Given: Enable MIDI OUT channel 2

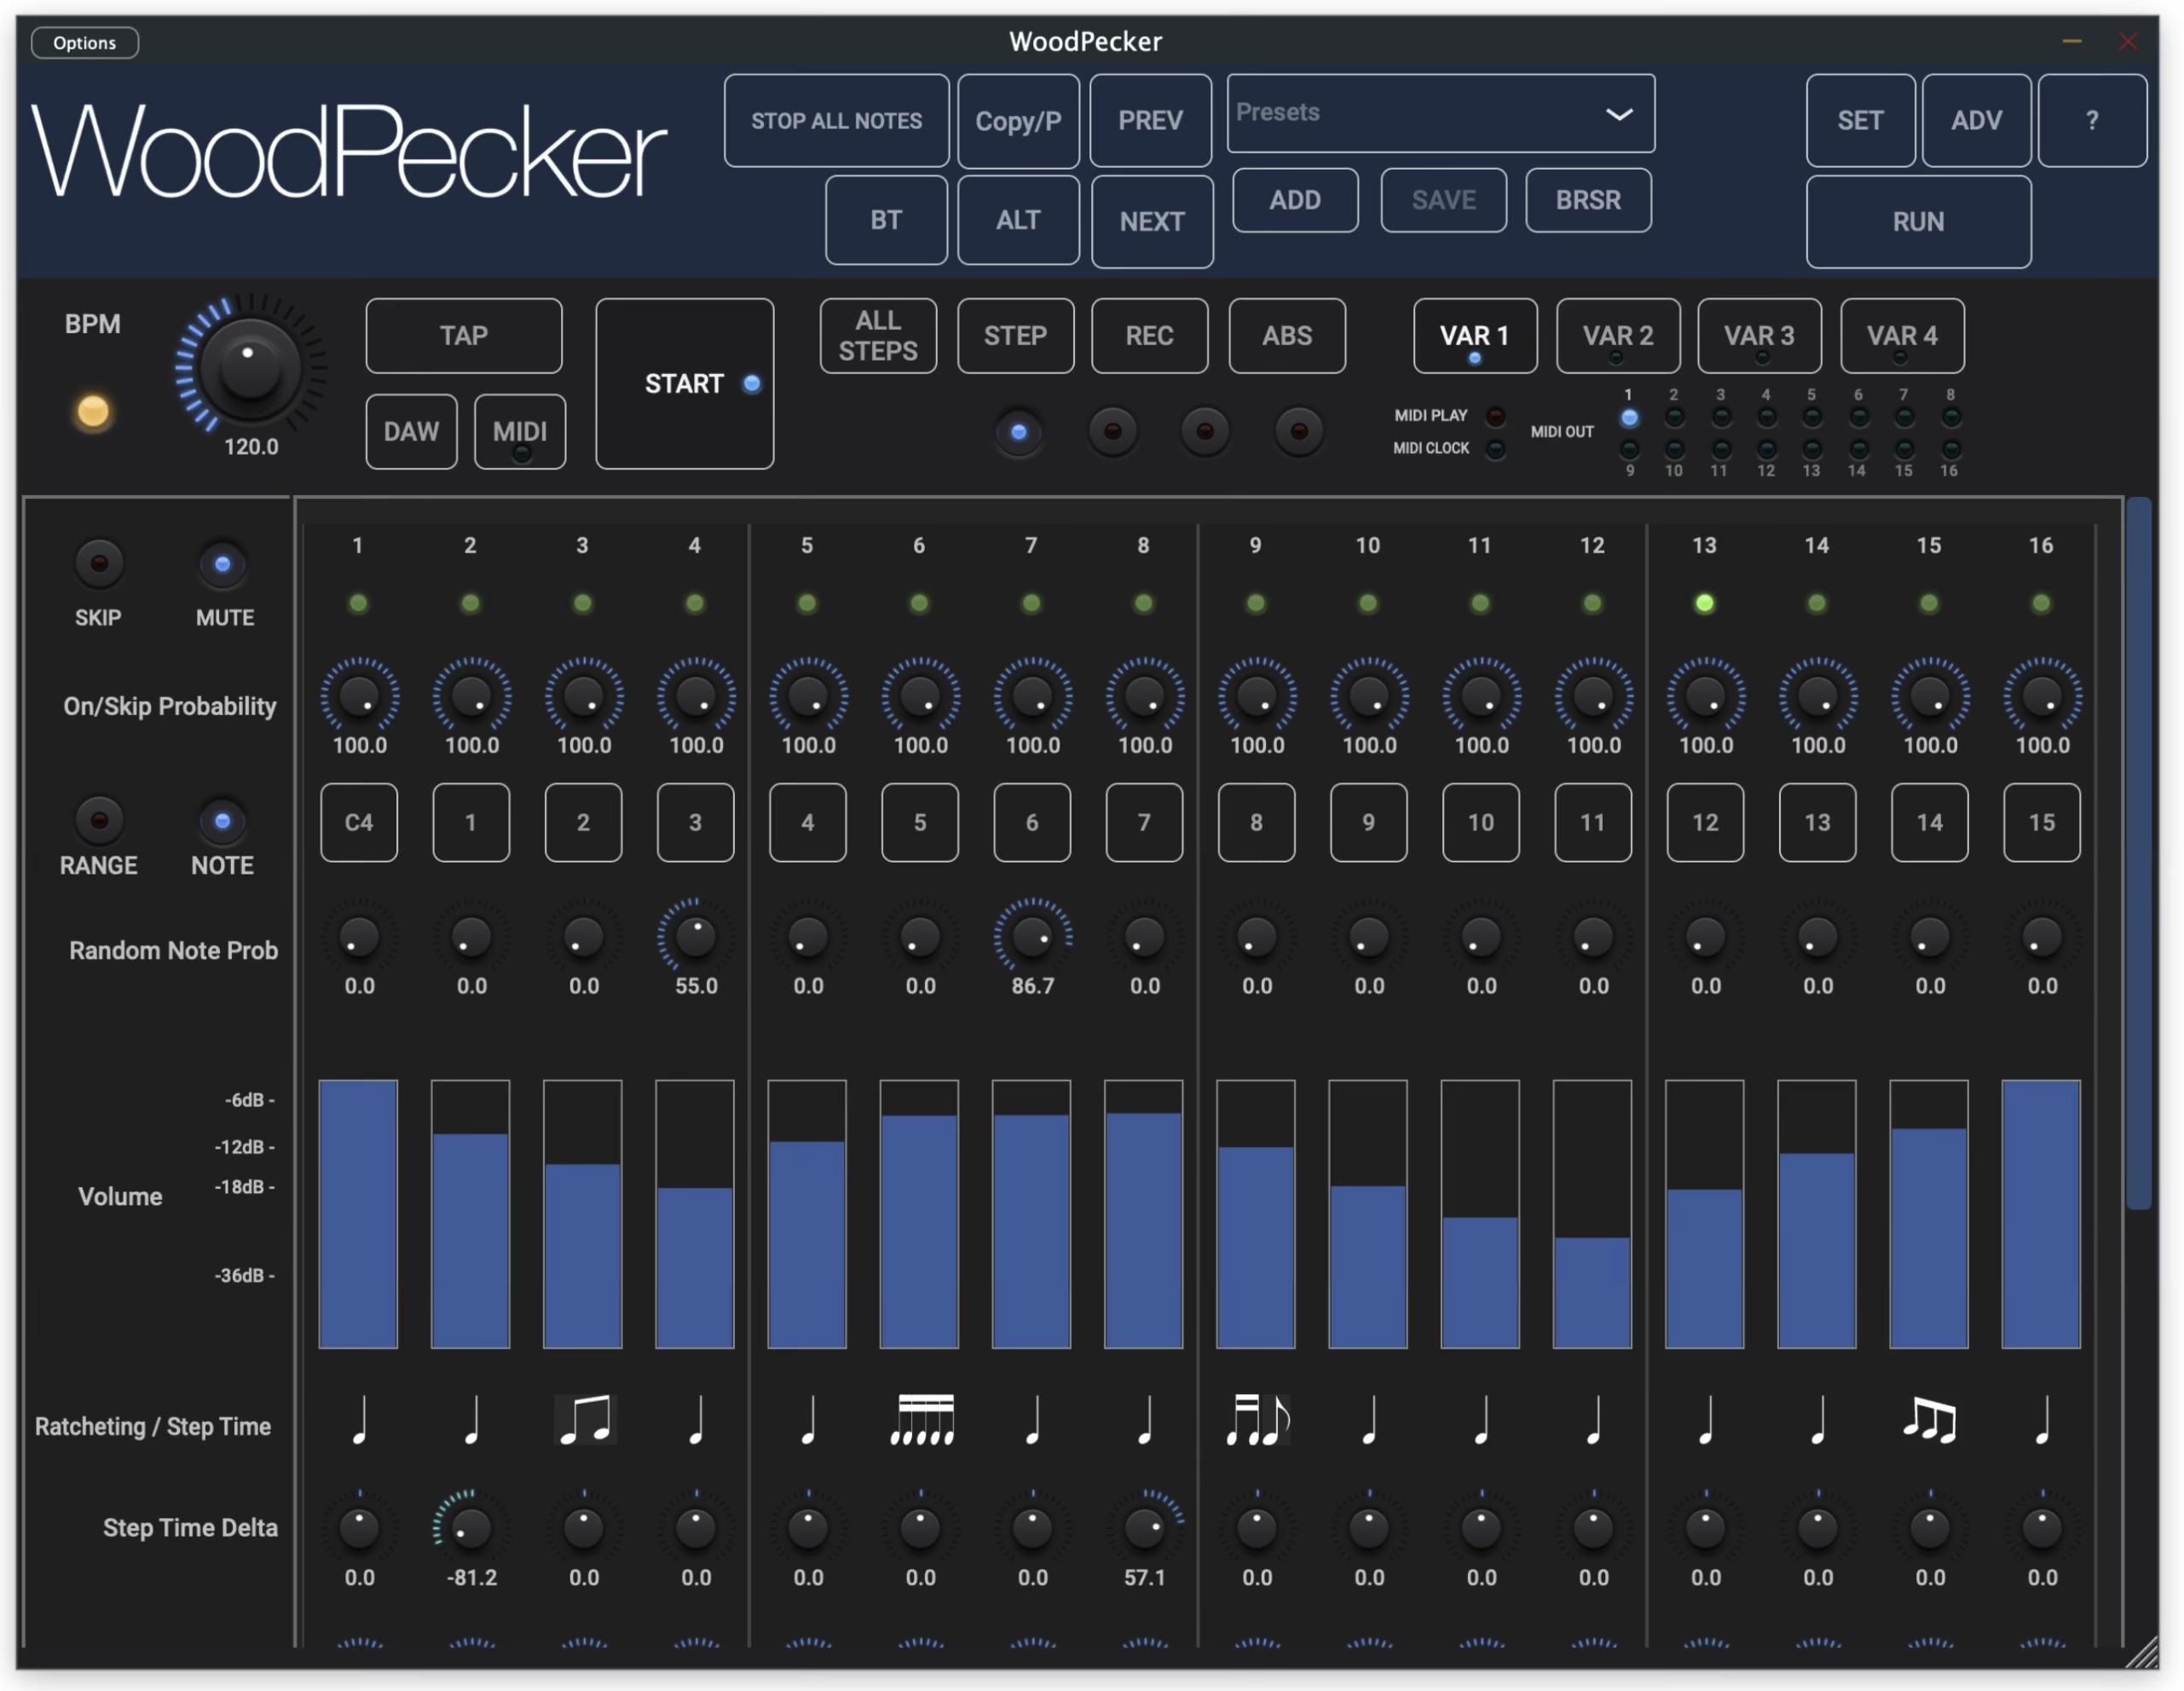Looking at the screenshot, I should [x=1673, y=417].
